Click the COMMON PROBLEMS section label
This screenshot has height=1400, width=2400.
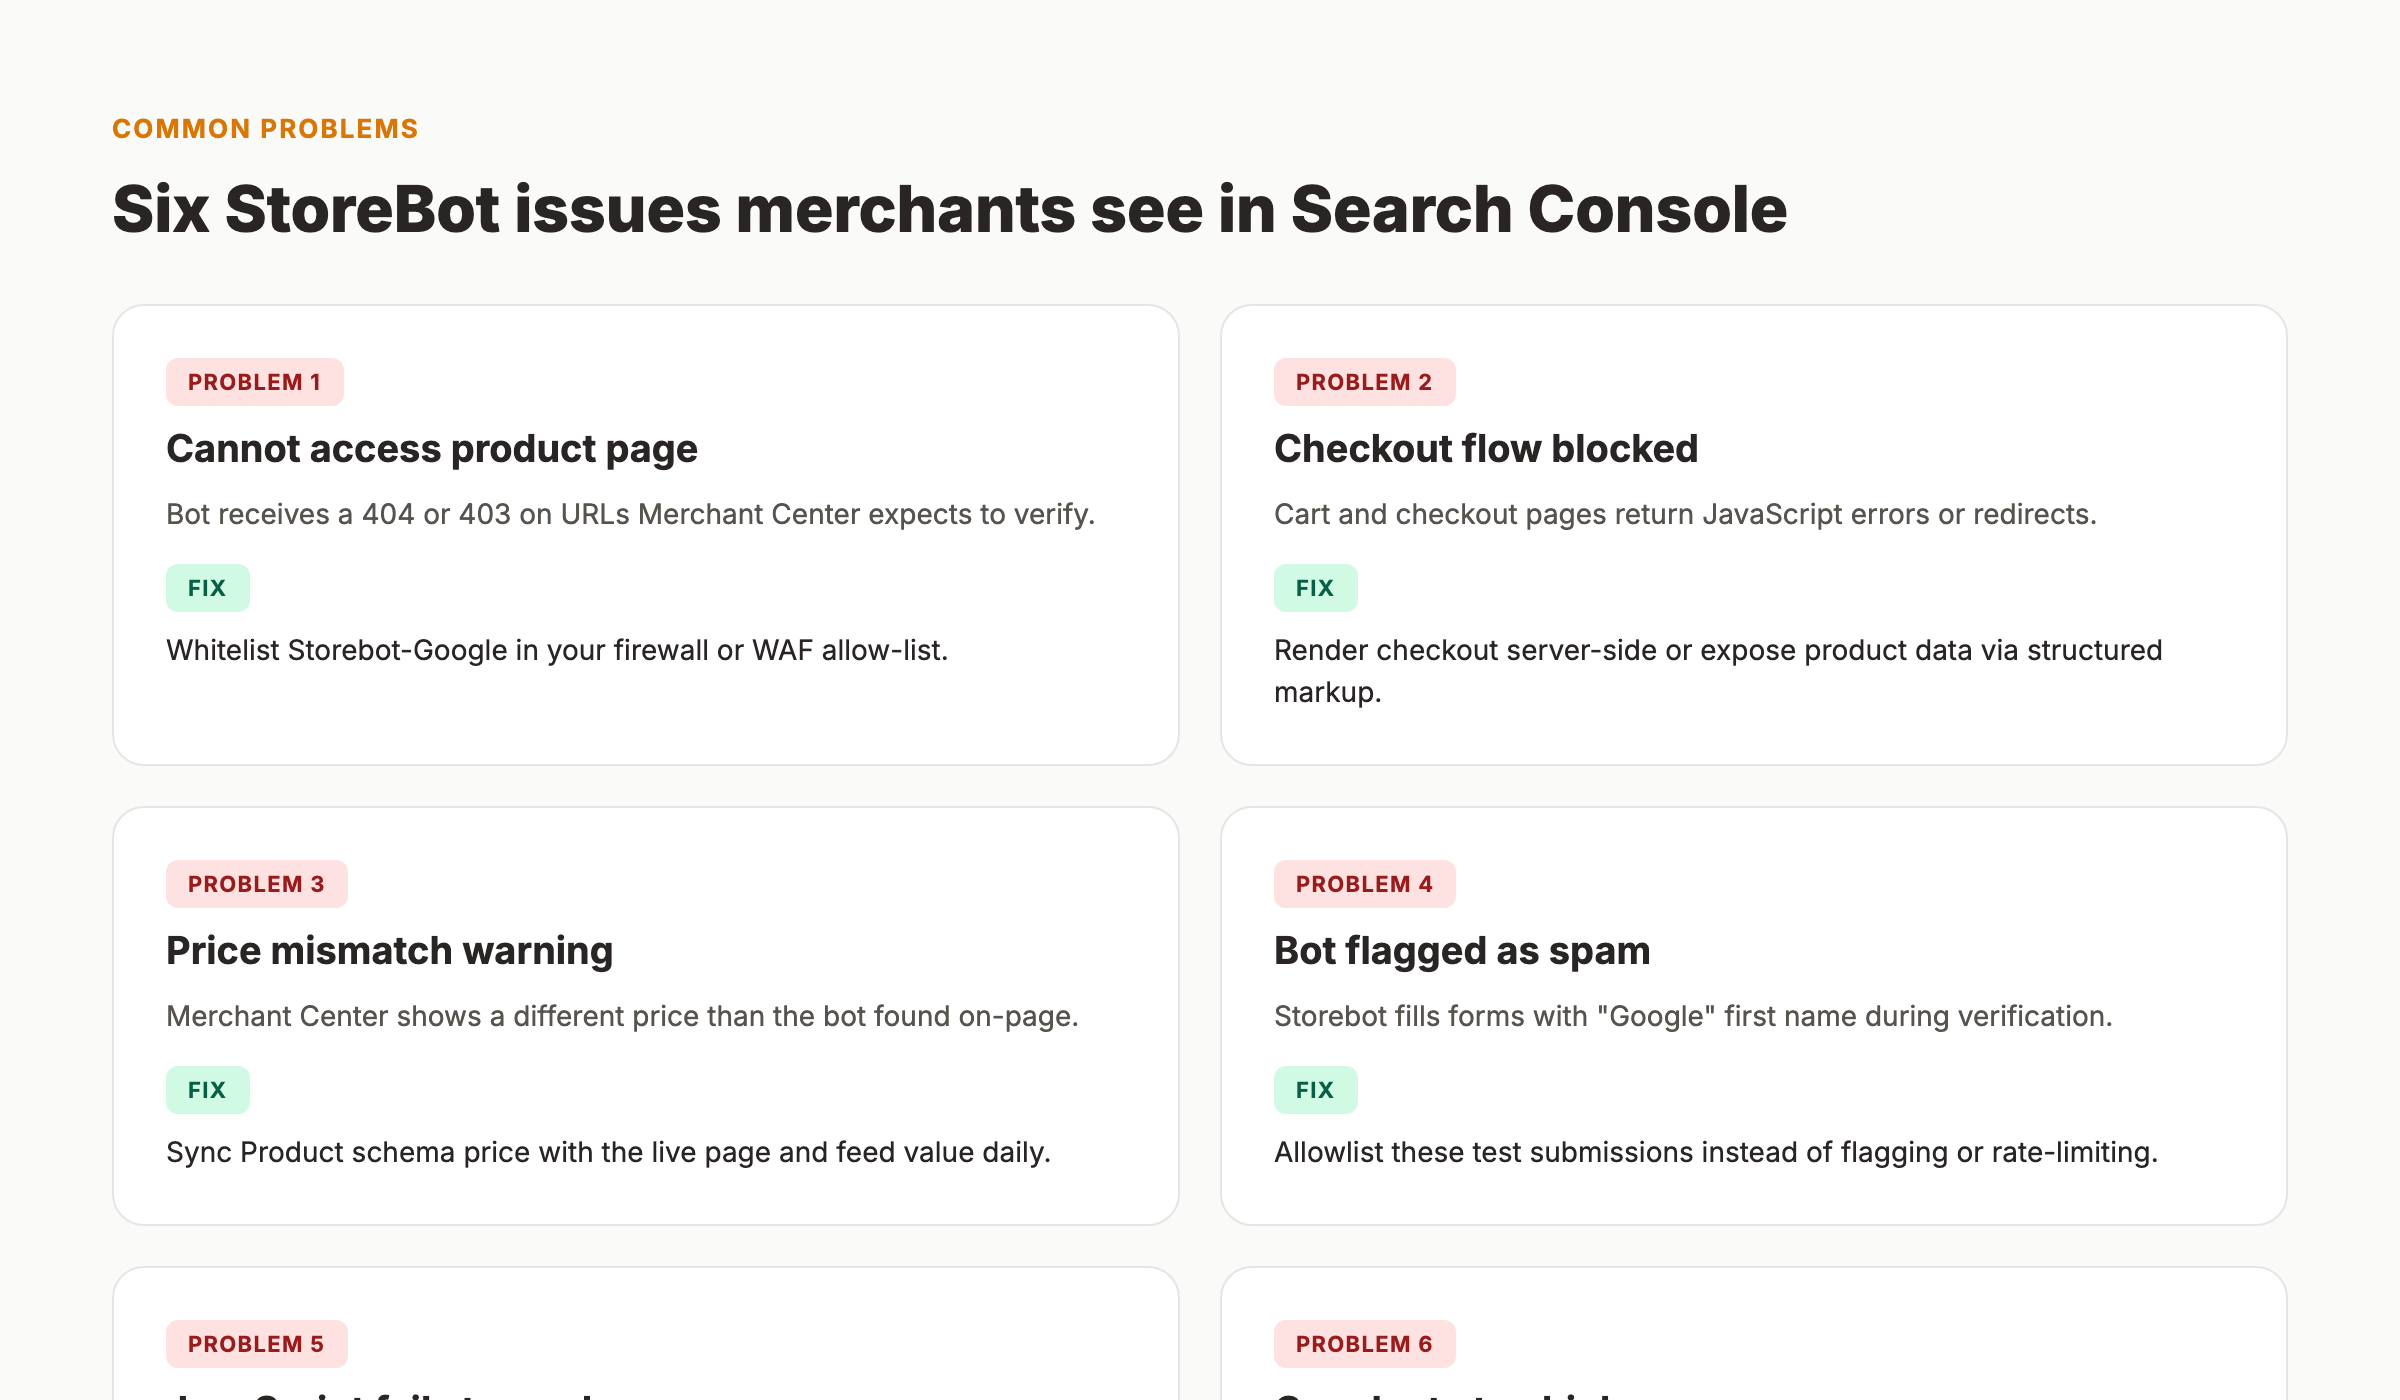point(265,129)
